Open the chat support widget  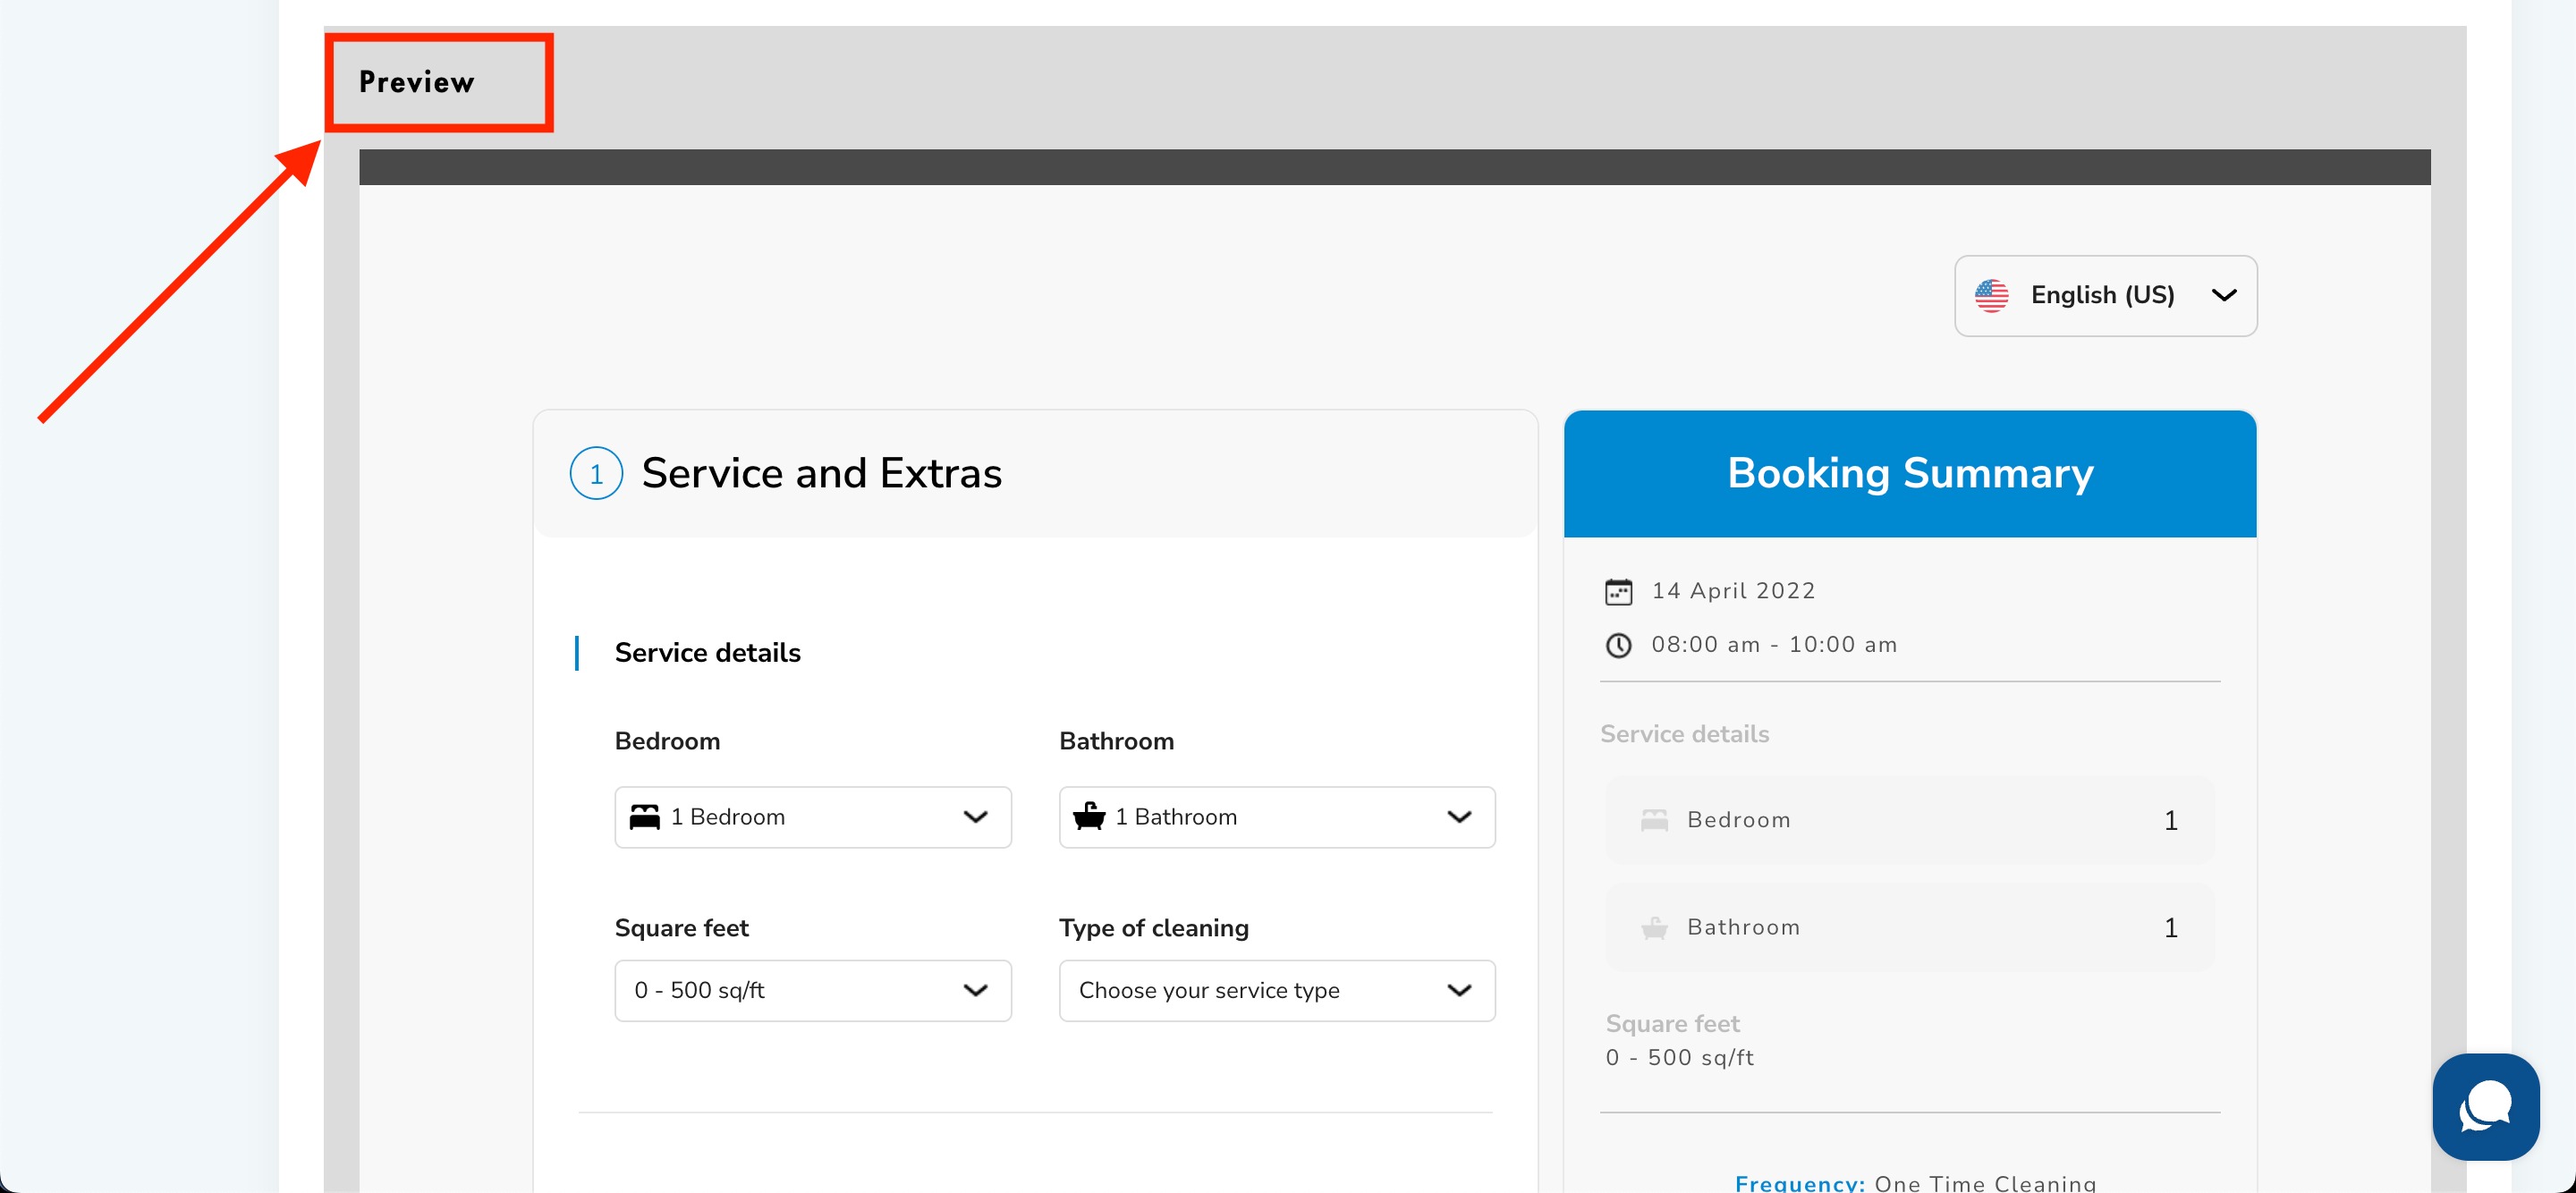point(2485,1106)
